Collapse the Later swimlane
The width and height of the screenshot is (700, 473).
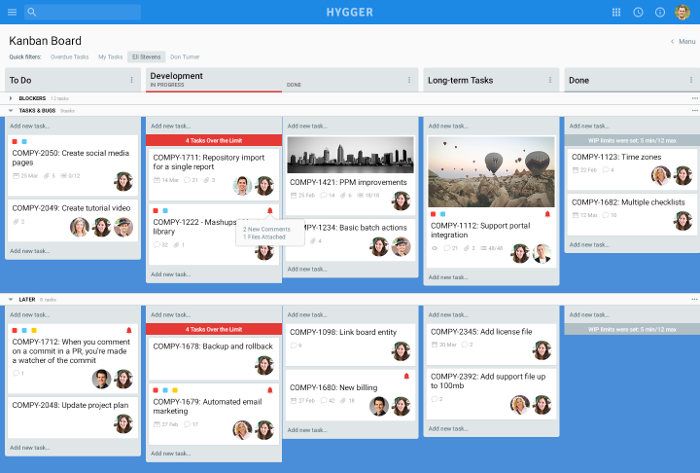(x=11, y=299)
